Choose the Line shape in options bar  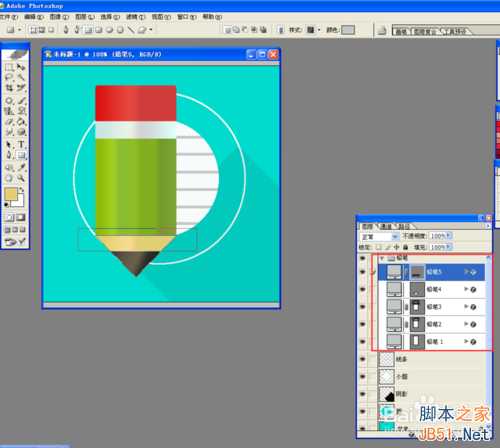pyautogui.click(x=131, y=30)
